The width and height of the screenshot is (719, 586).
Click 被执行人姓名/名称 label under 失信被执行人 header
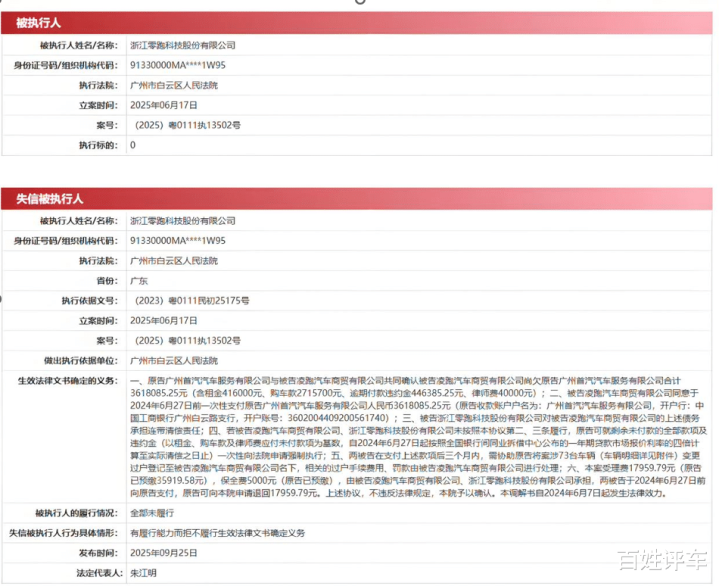pos(79,221)
